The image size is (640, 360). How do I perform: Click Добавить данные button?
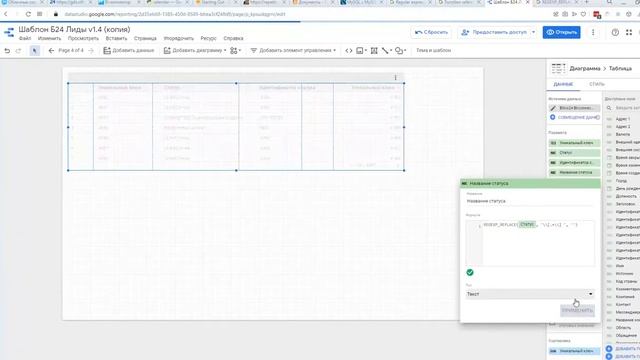tap(129, 51)
